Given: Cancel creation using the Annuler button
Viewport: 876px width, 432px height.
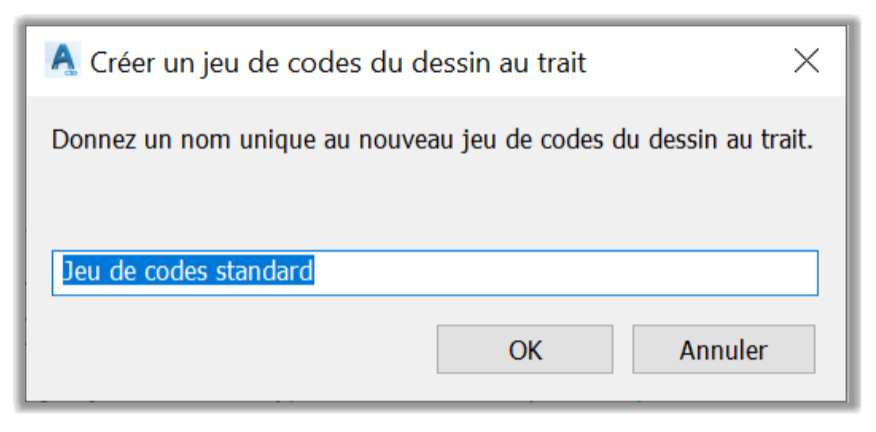Looking at the screenshot, I should tap(723, 350).
